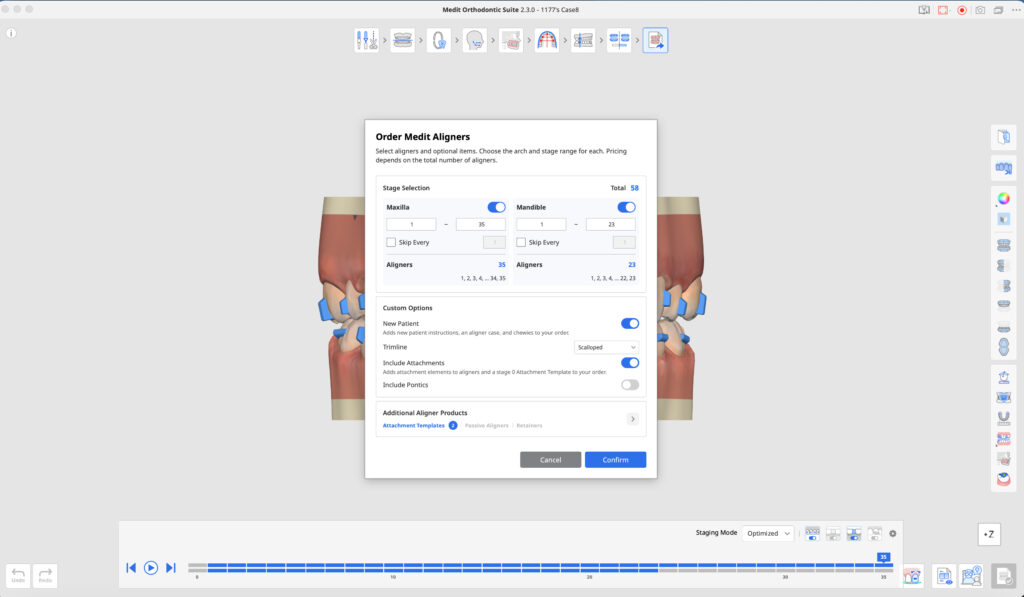Check Skip Every under Maxilla

pos(391,242)
